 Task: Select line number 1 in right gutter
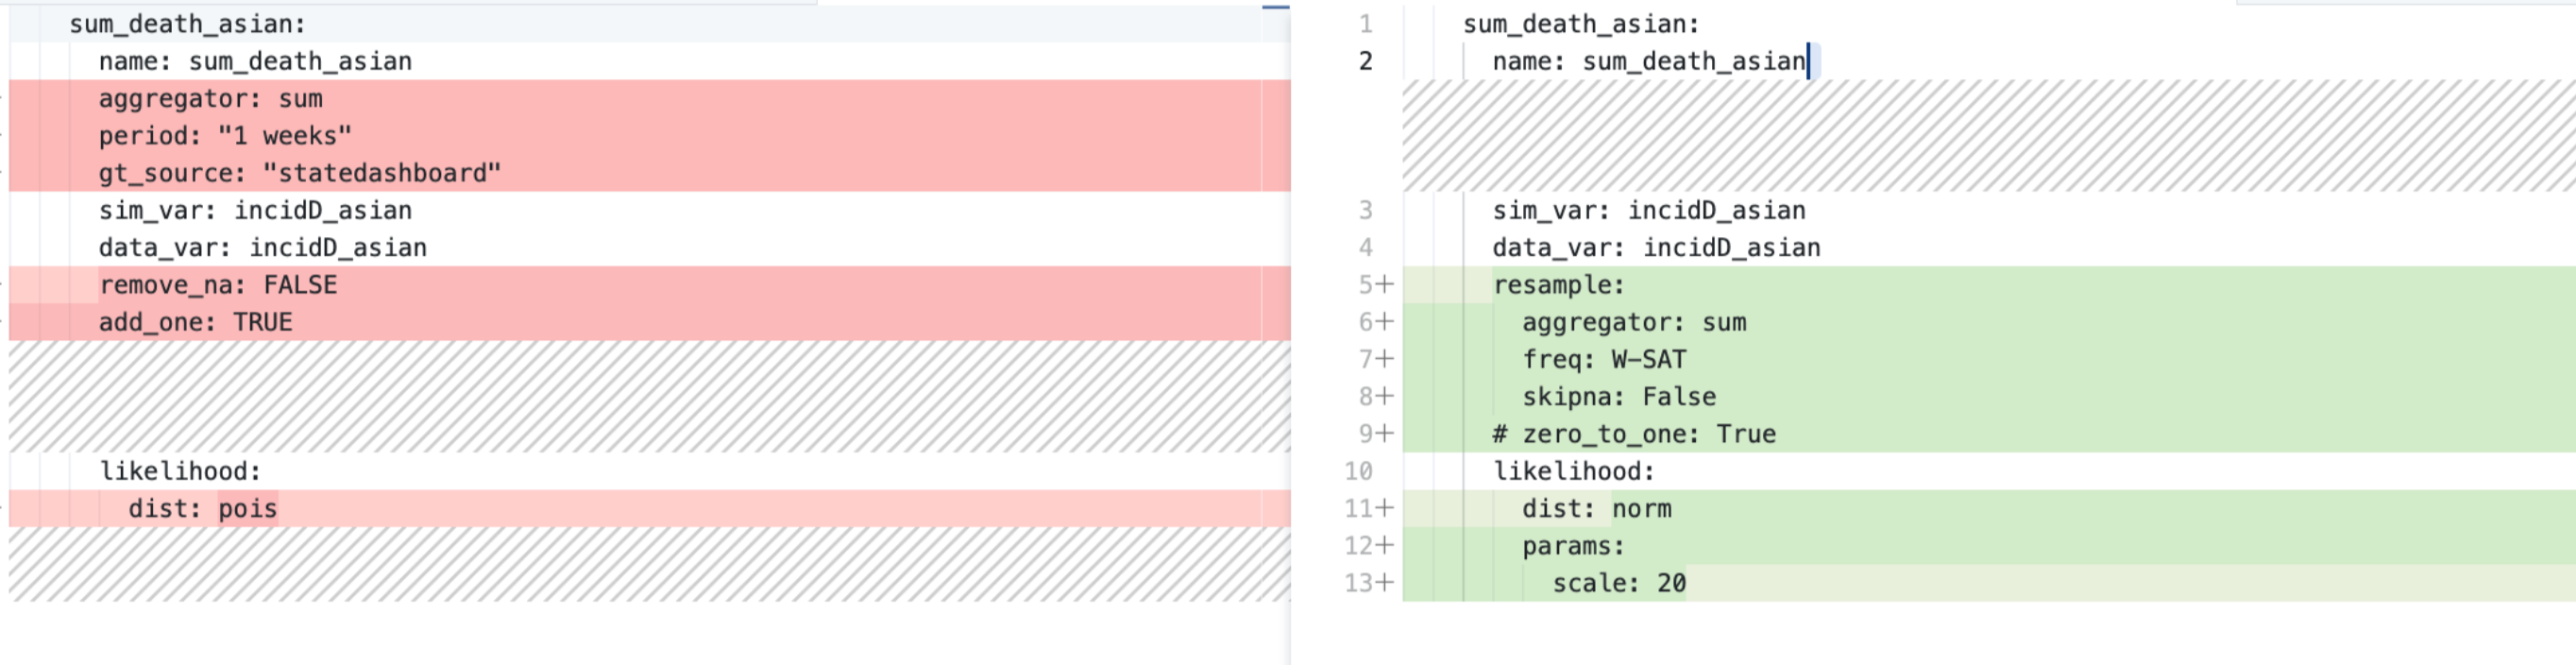point(1365,24)
